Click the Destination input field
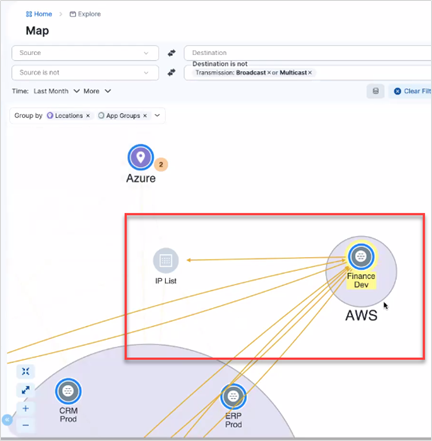Image resolution: width=432 pixels, height=441 pixels. [x=308, y=53]
